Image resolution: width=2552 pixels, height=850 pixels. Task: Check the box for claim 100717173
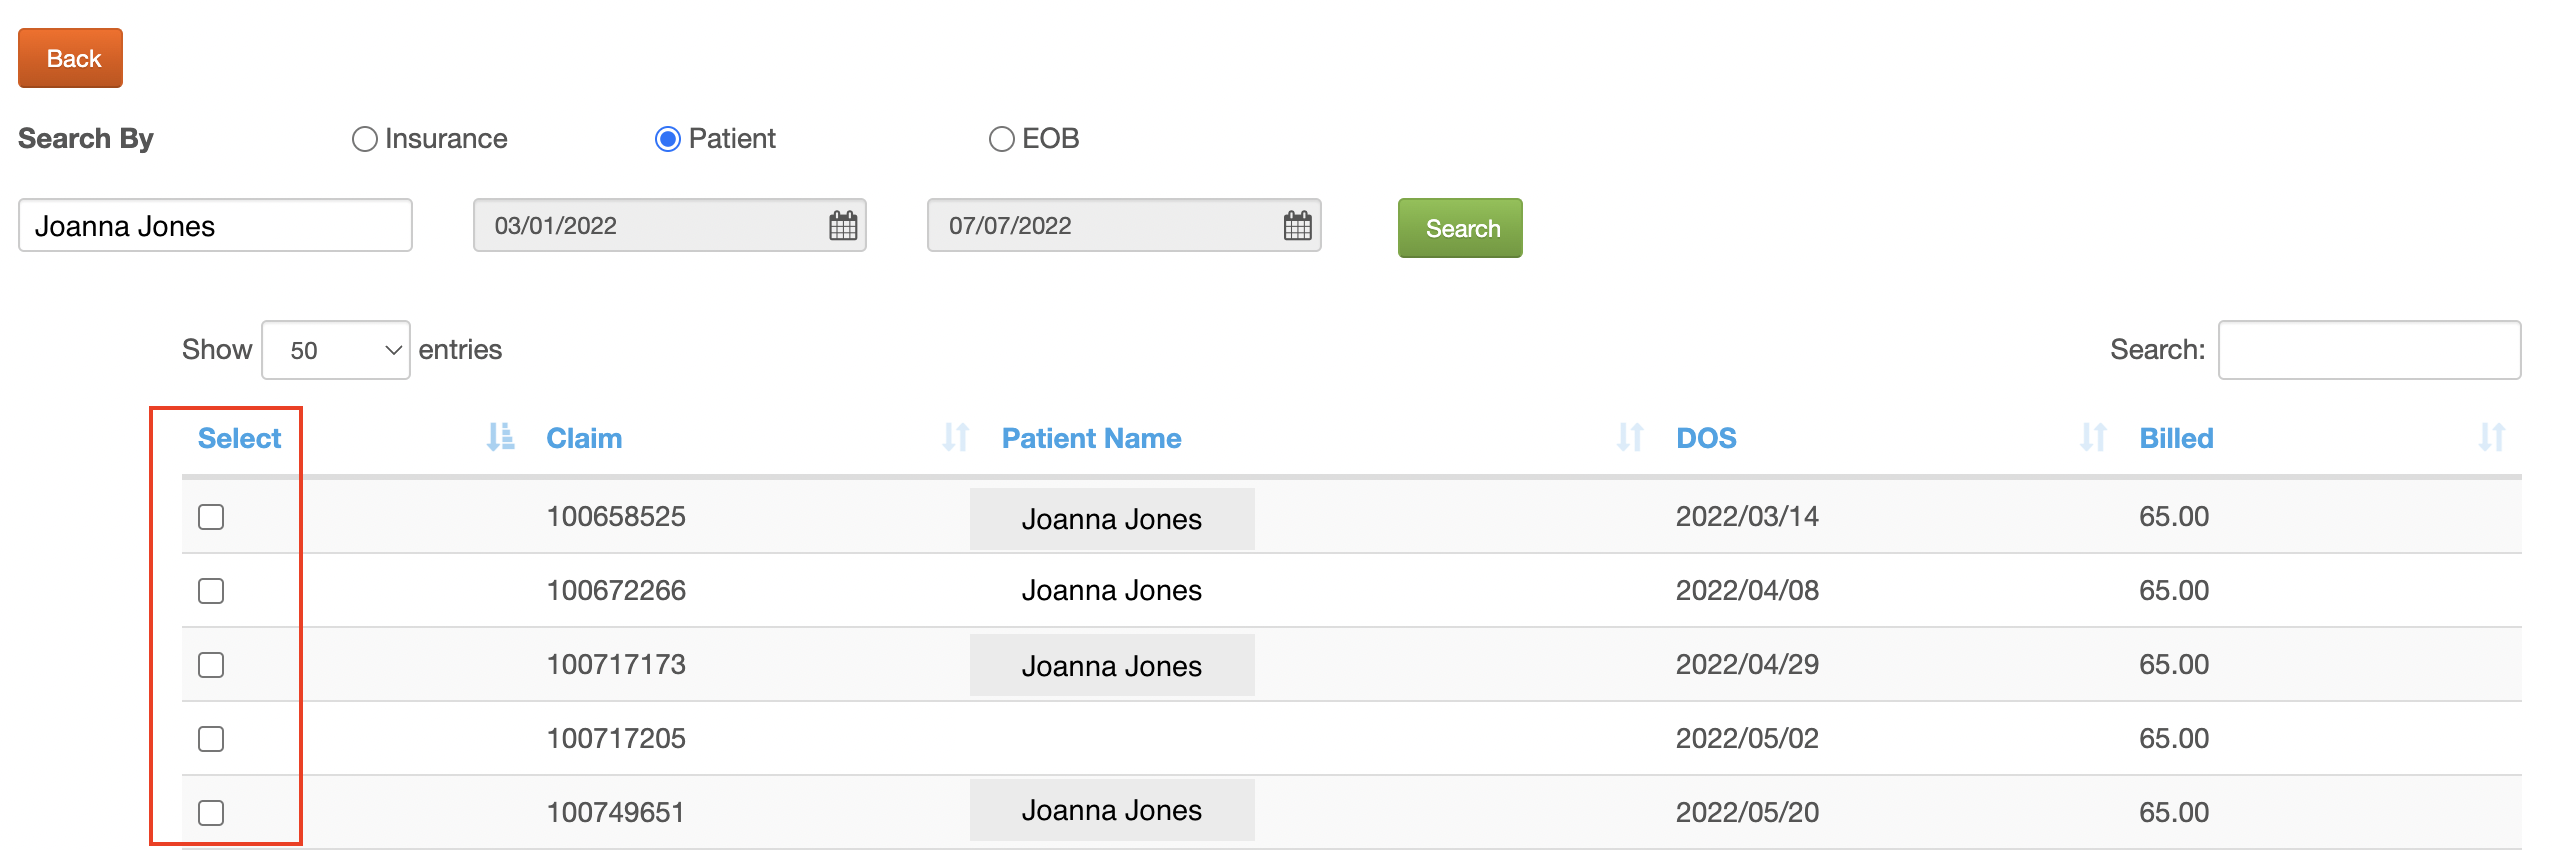click(211, 665)
